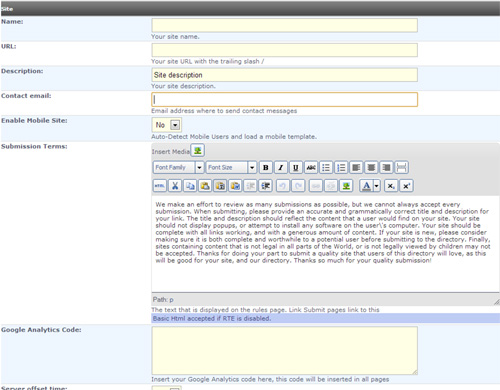Grab Google Analytics textarea resize corner
This screenshot has height=390, width=500.
tap(415, 372)
